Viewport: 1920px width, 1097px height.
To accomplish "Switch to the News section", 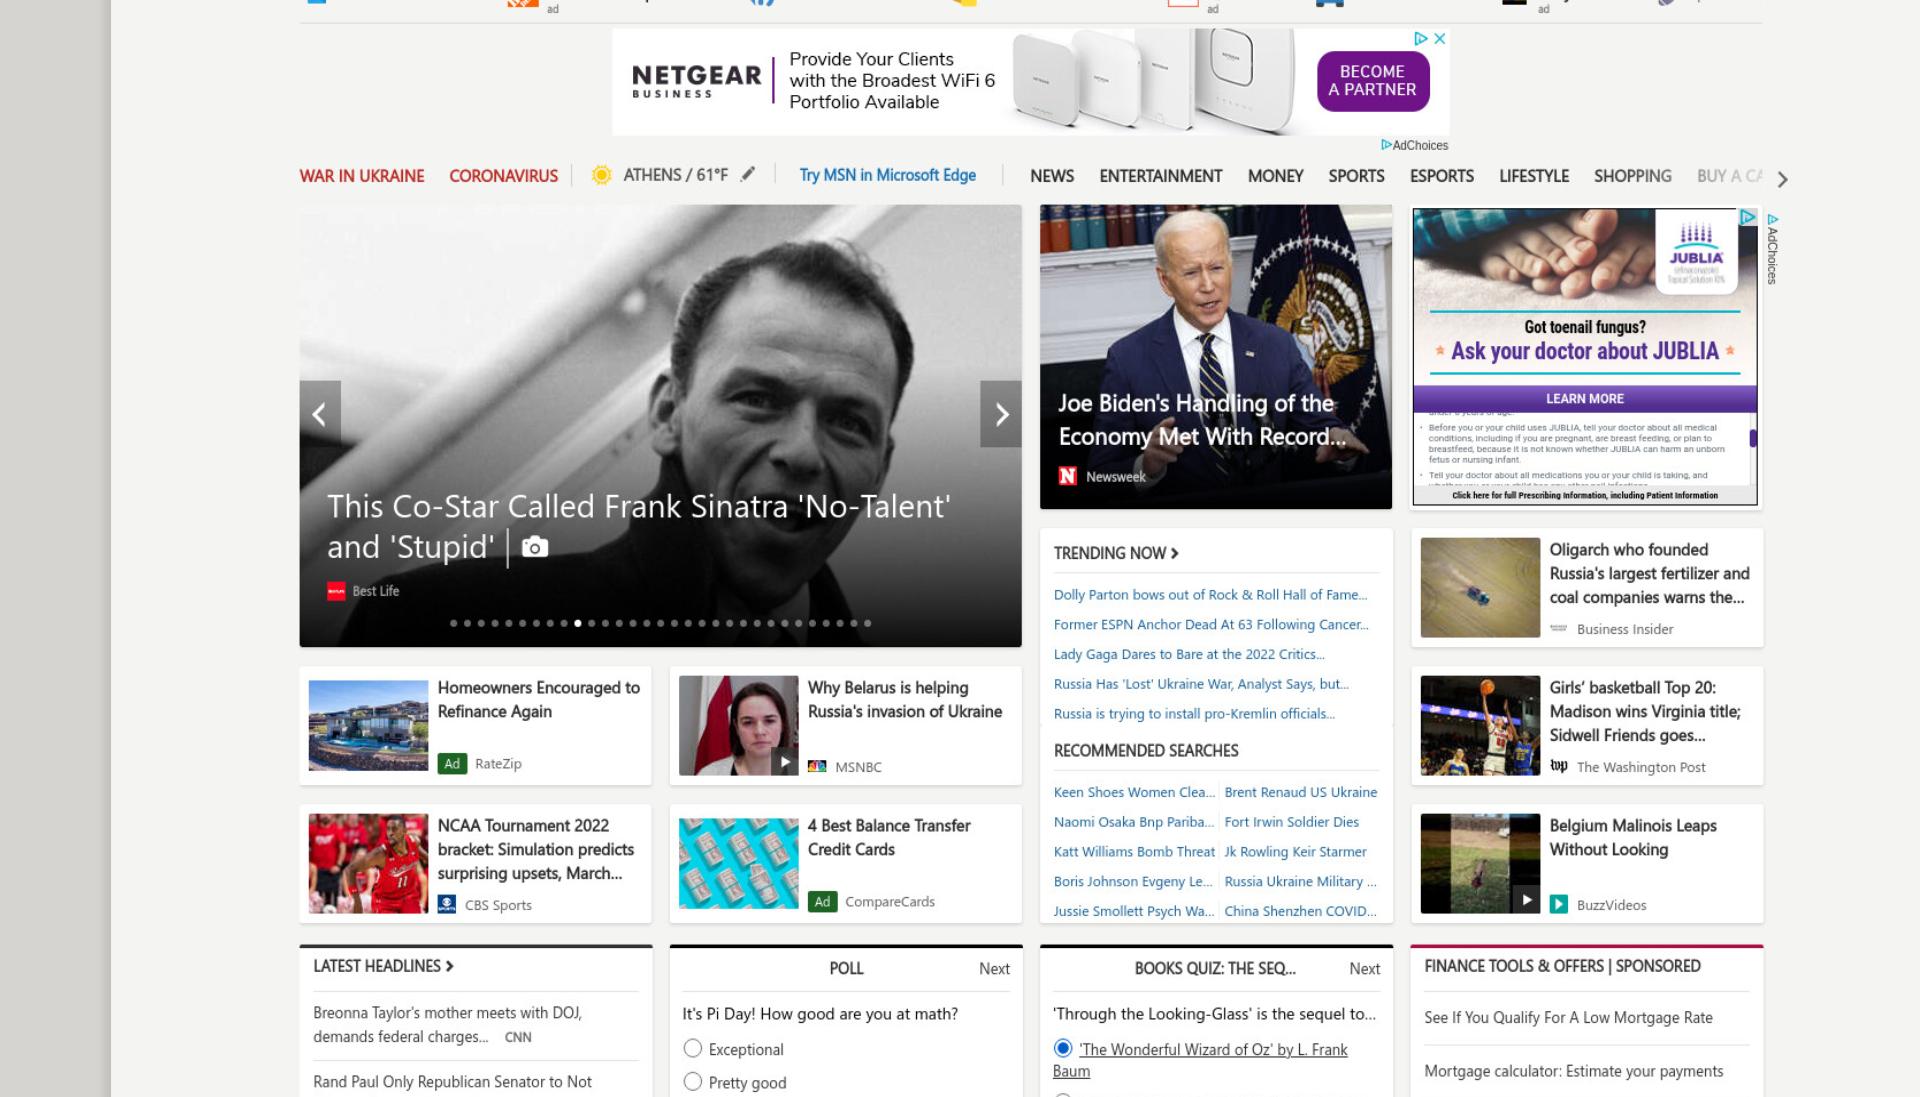I will pyautogui.click(x=1052, y=176).
